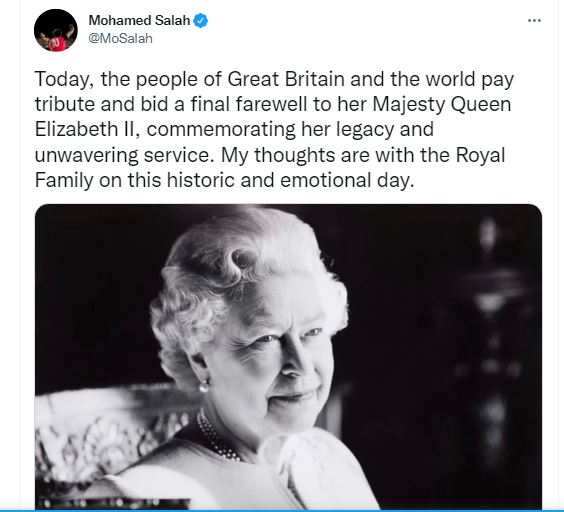564x512 pixels.
Task: Click the blue bar beneath the photo
Action: pos(282,511)
